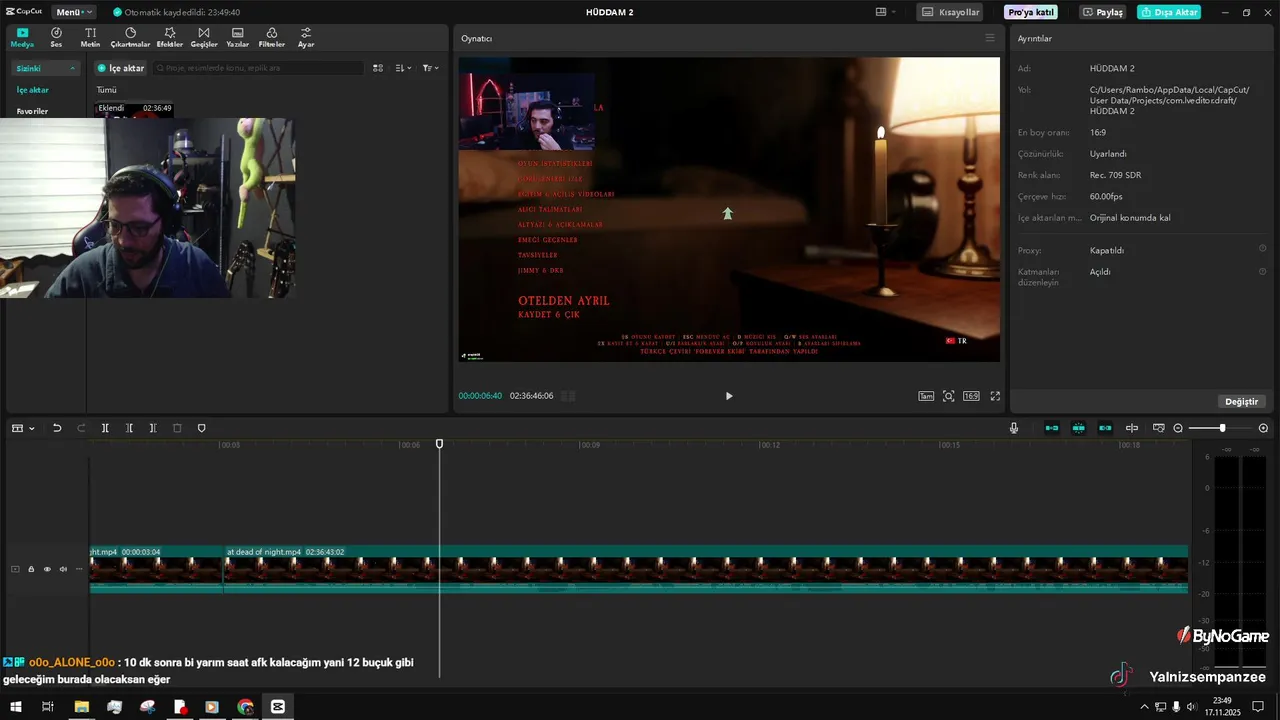The image size is (1280, 720).
Task: Open the Yazılar captions panel
Action: point(238,38)
